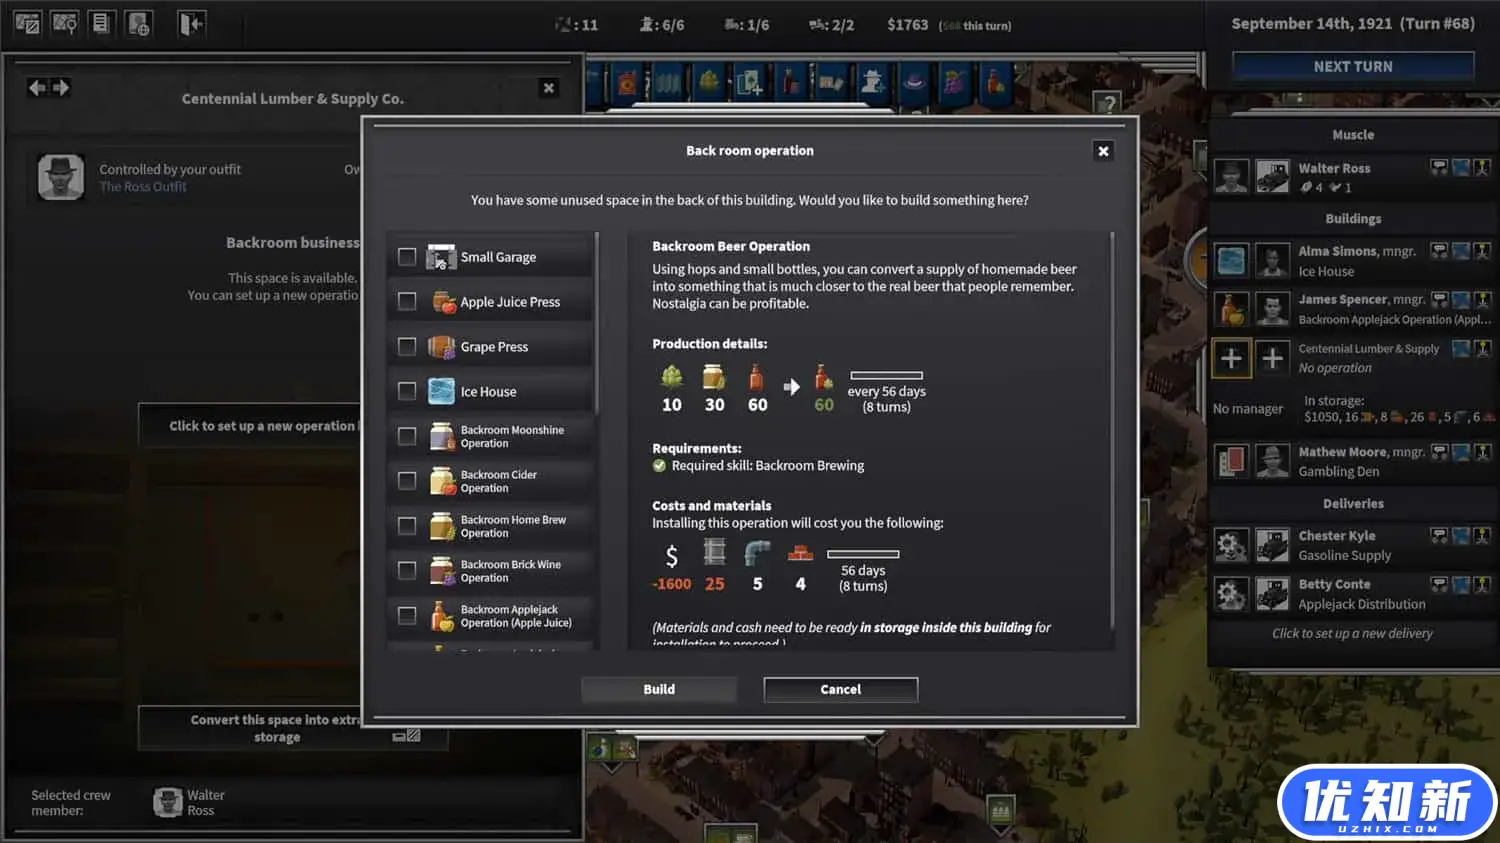Viewport: 1500px width, 843px height.
Task: Select Grape Press from operation list
Action: point(494,347)
